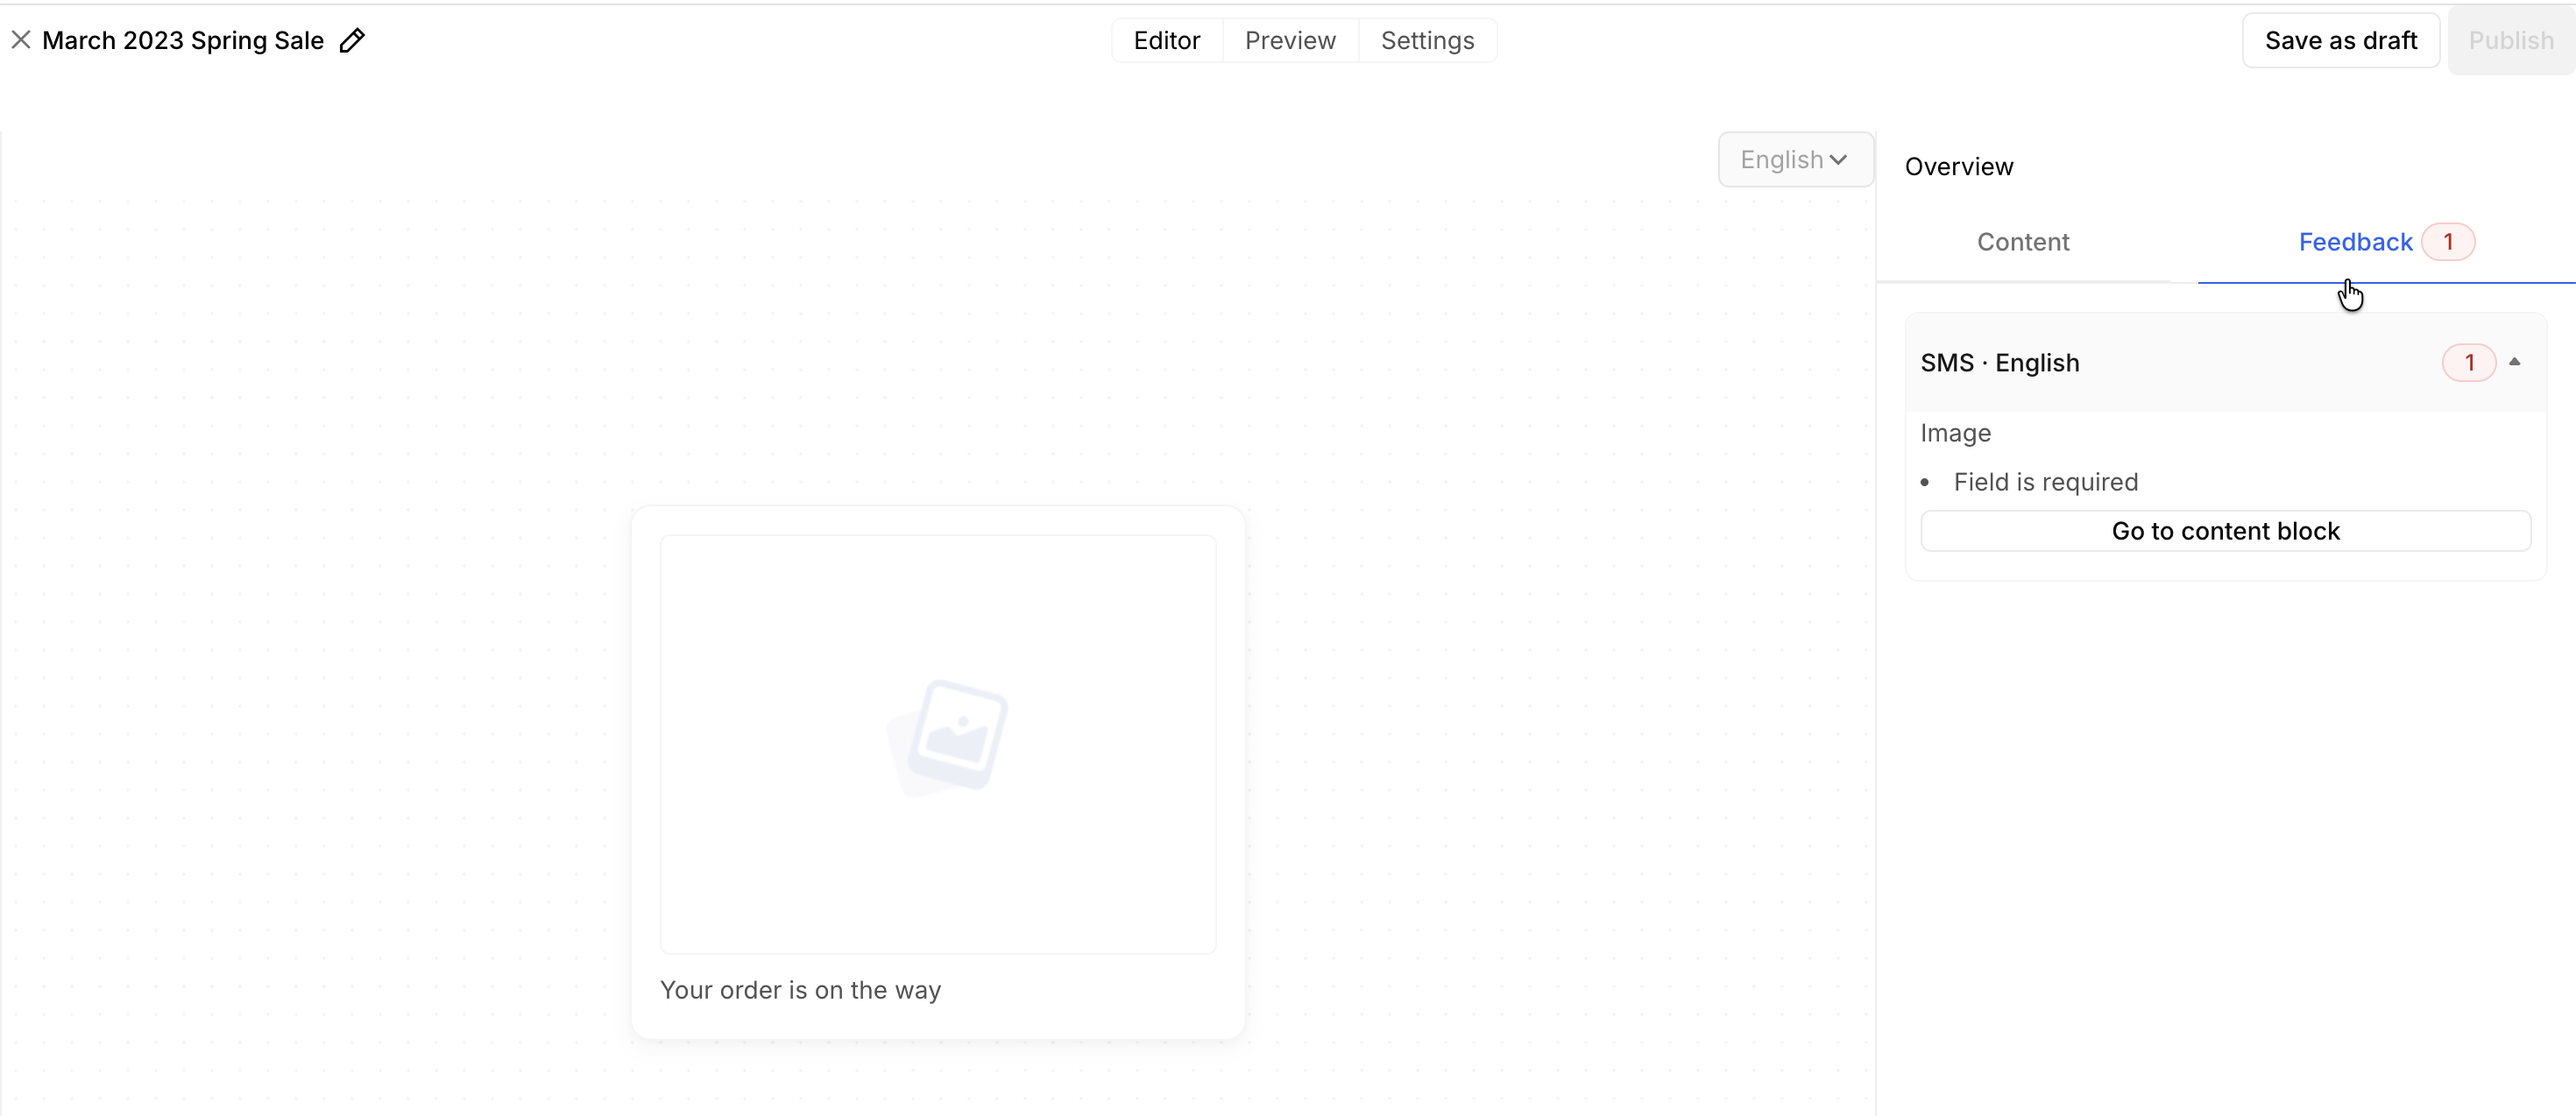Click the Publish button
Screen dimensions: 2576x1116
(2510, 40)
